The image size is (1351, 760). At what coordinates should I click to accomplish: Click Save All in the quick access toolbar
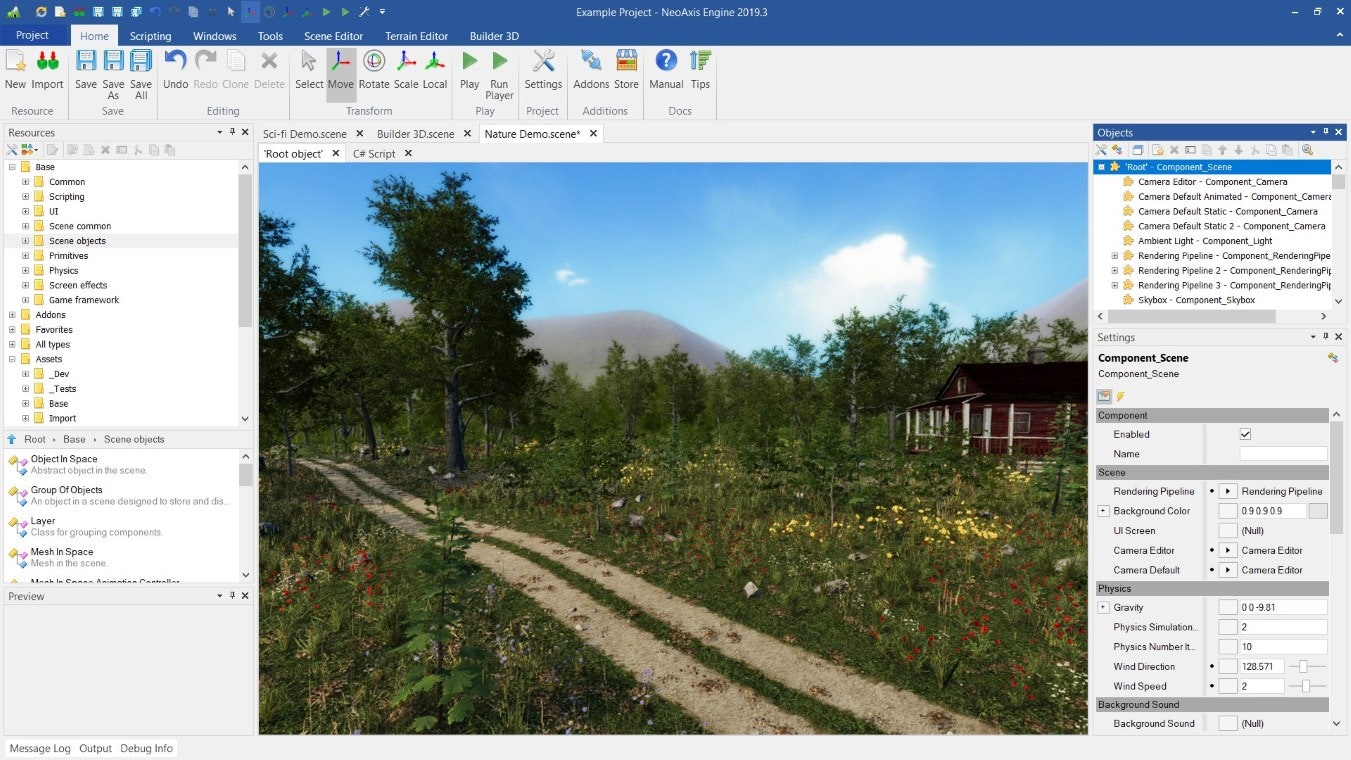(141, 70)
